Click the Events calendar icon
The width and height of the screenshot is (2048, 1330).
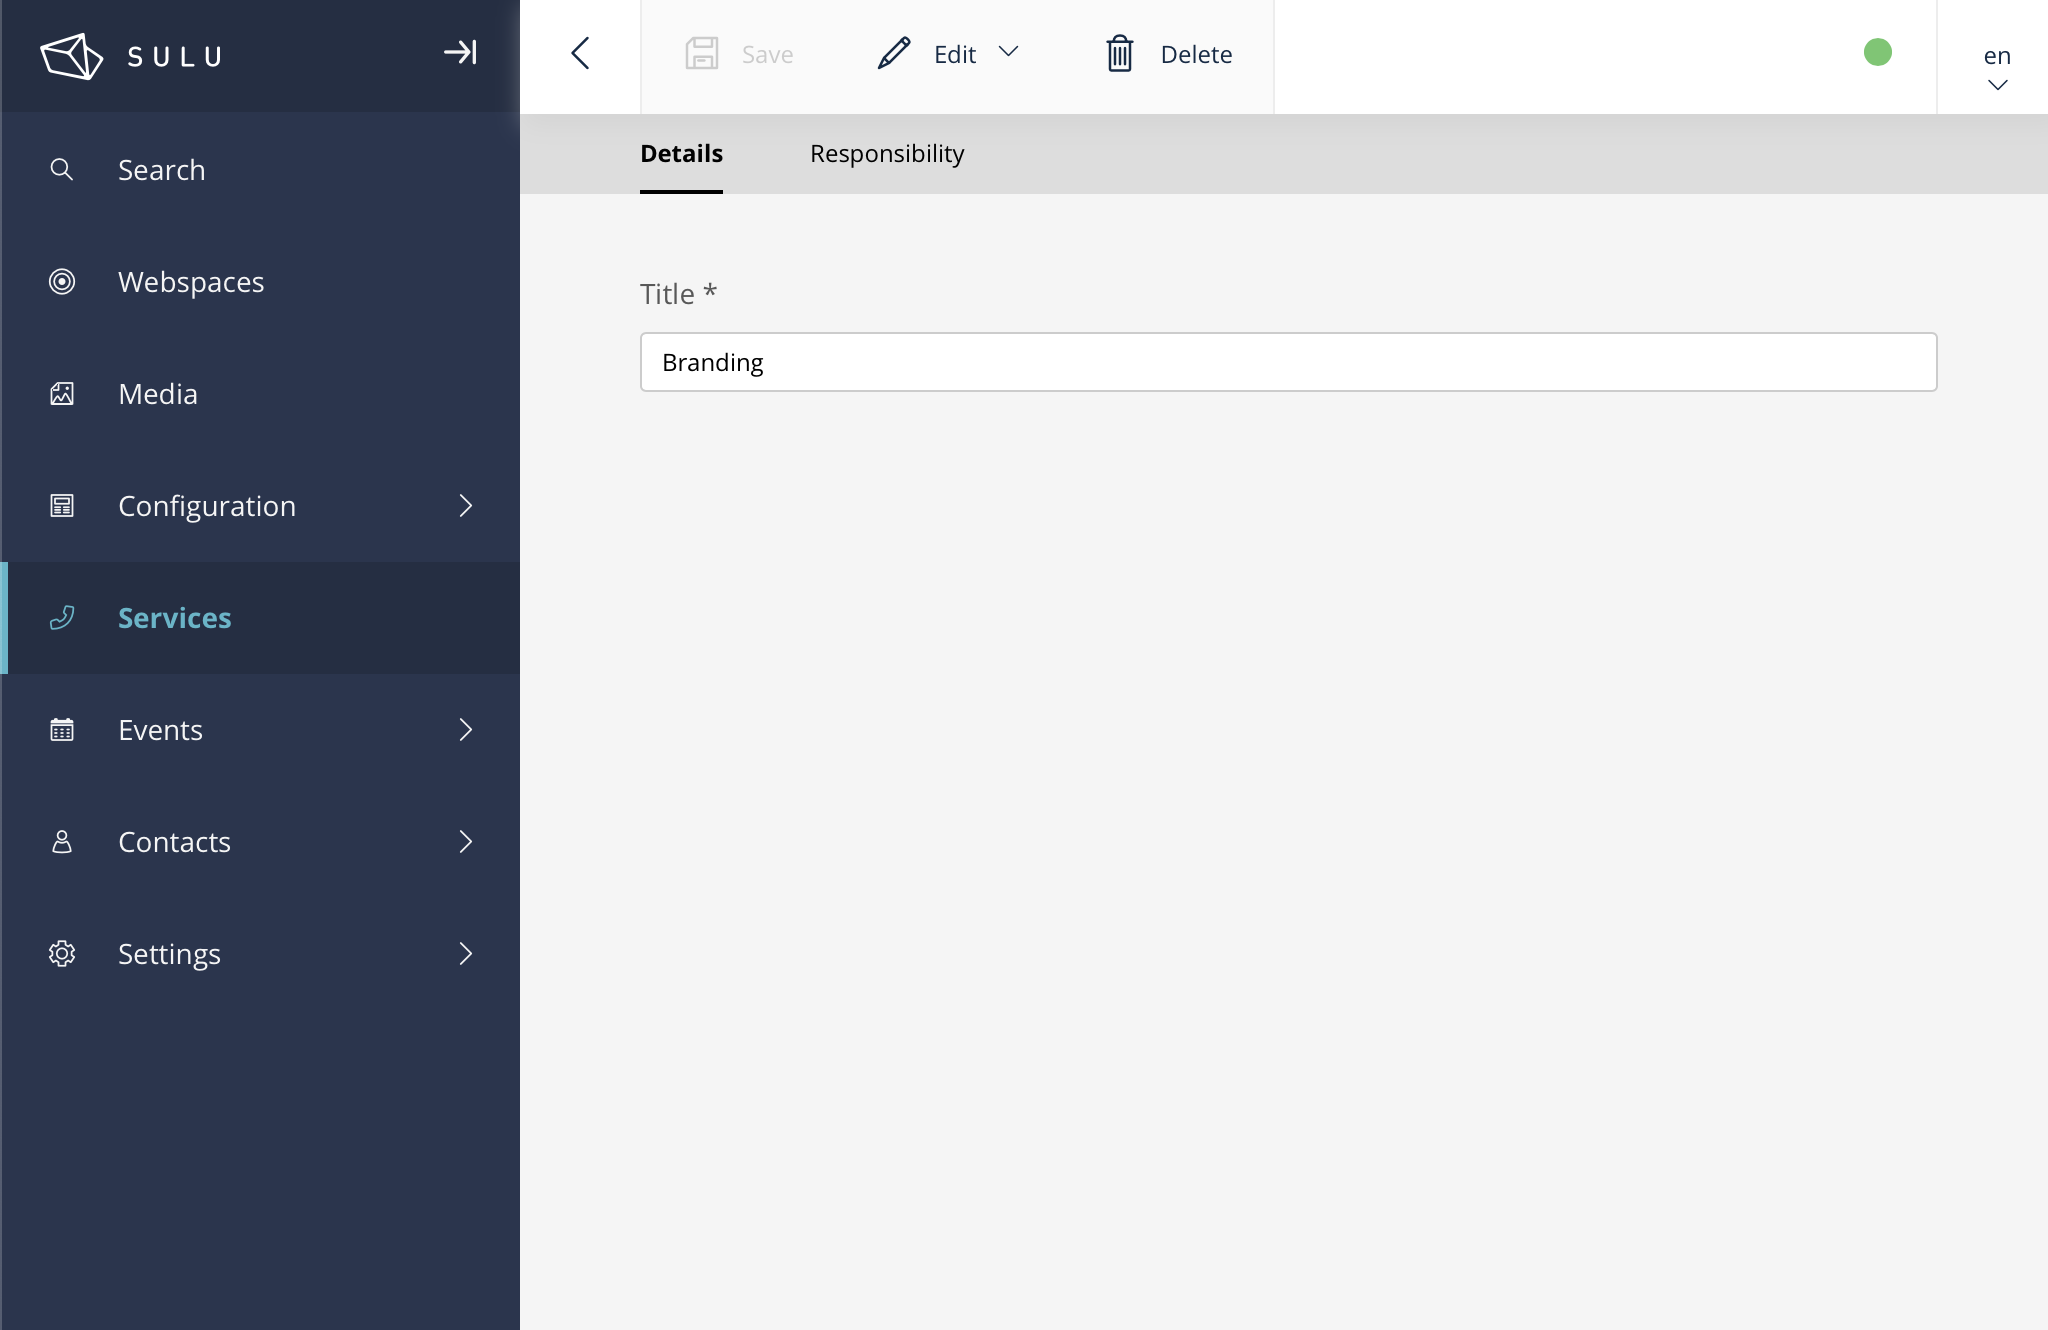[x=62, y=730]
